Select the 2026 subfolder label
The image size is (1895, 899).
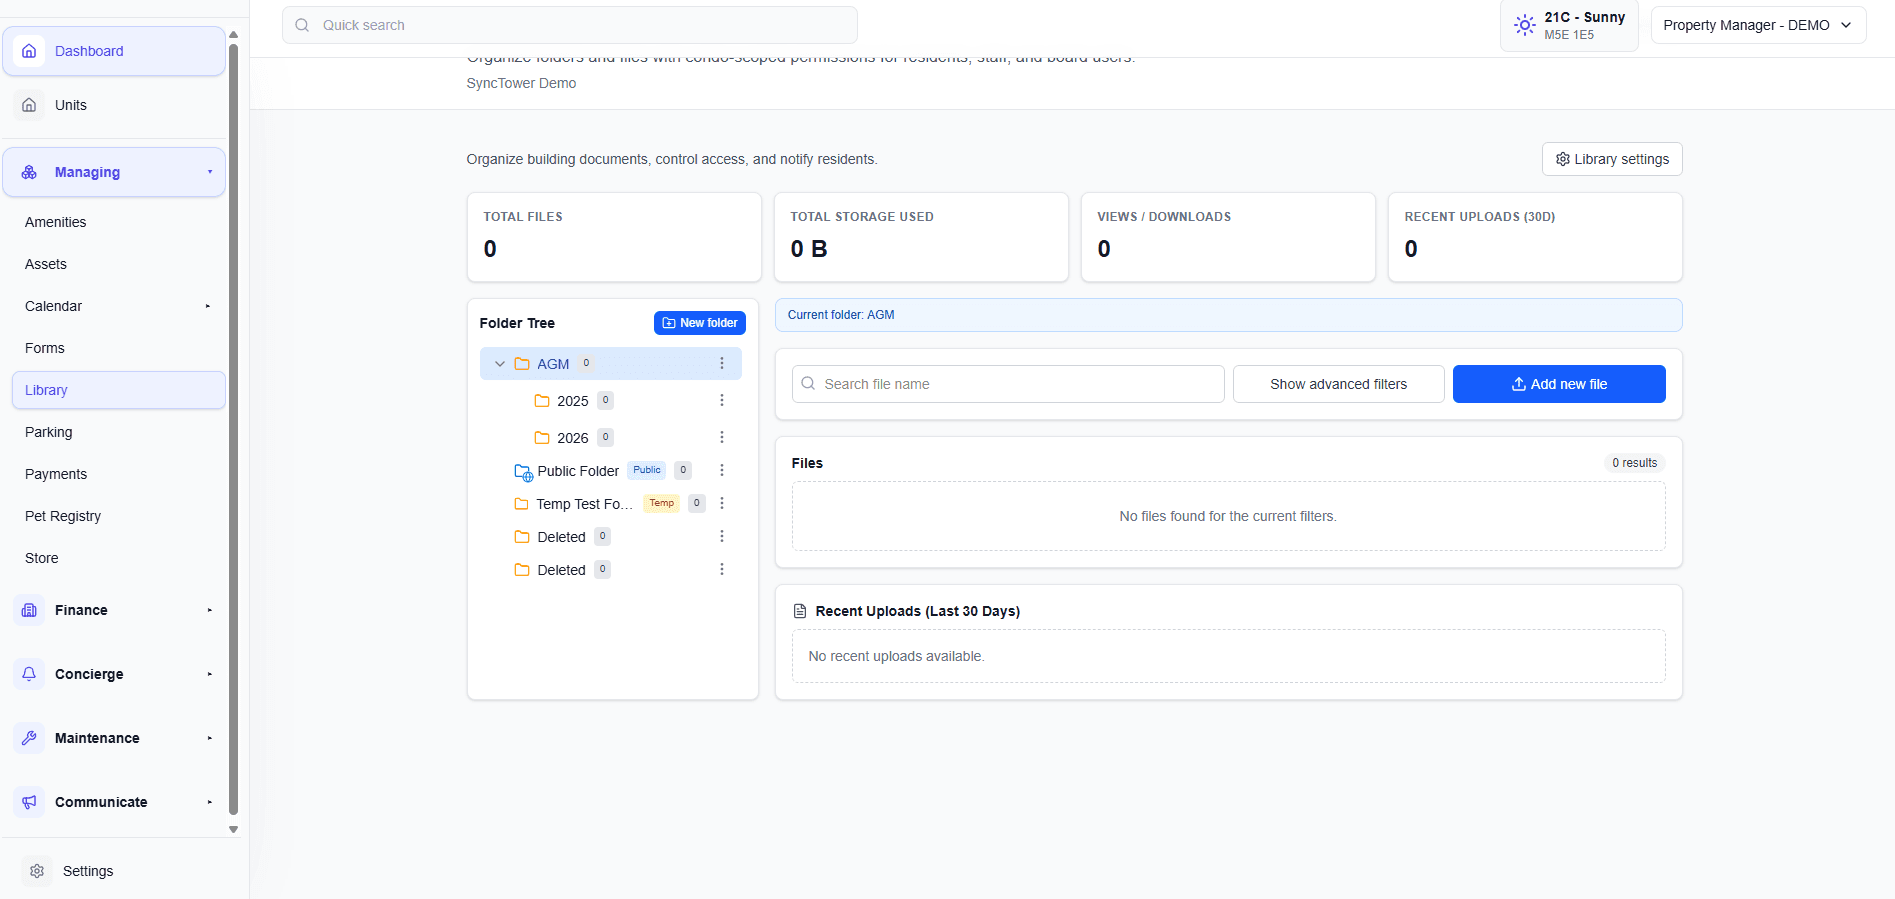572,438
